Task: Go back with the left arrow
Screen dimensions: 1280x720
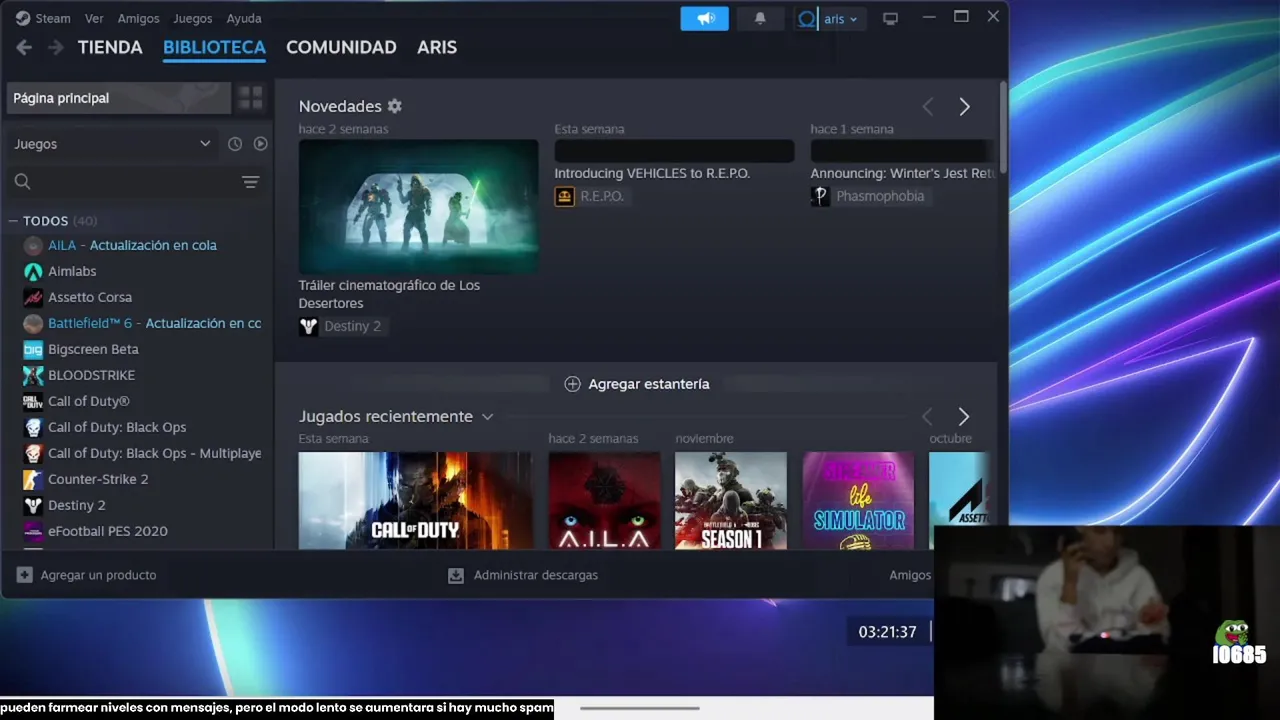Action: point(24,47)
